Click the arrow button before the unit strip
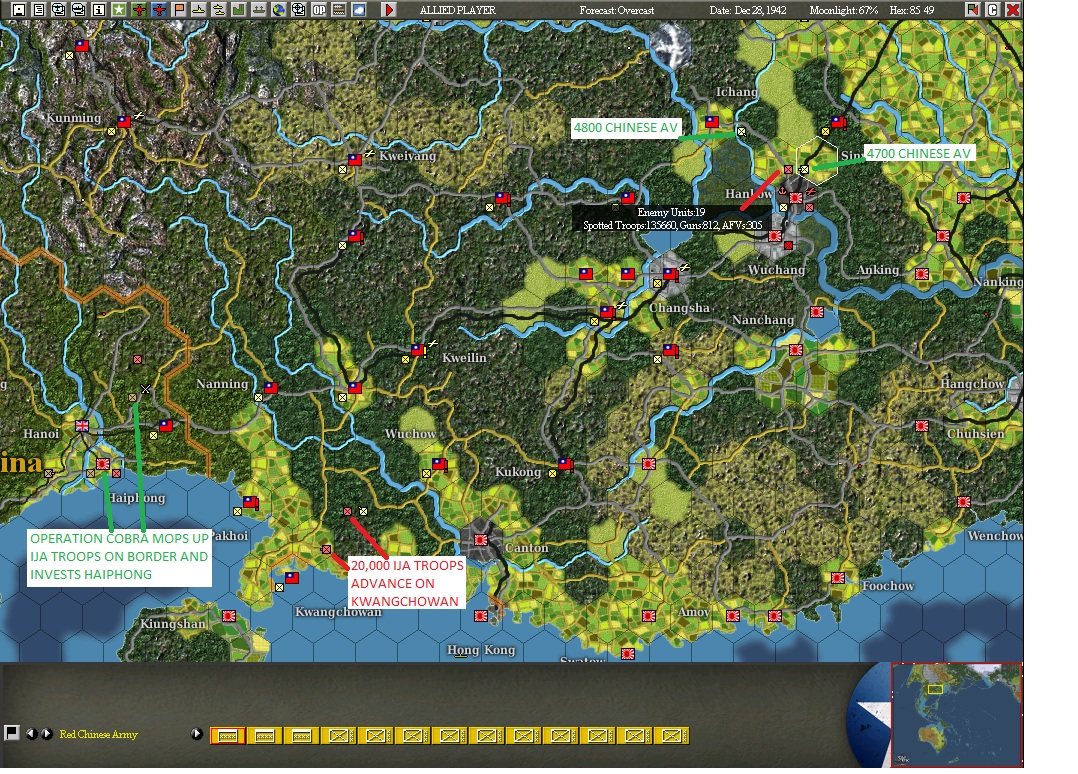The height and width of the screenshot is (774, 1078). [x=197, y=733]
